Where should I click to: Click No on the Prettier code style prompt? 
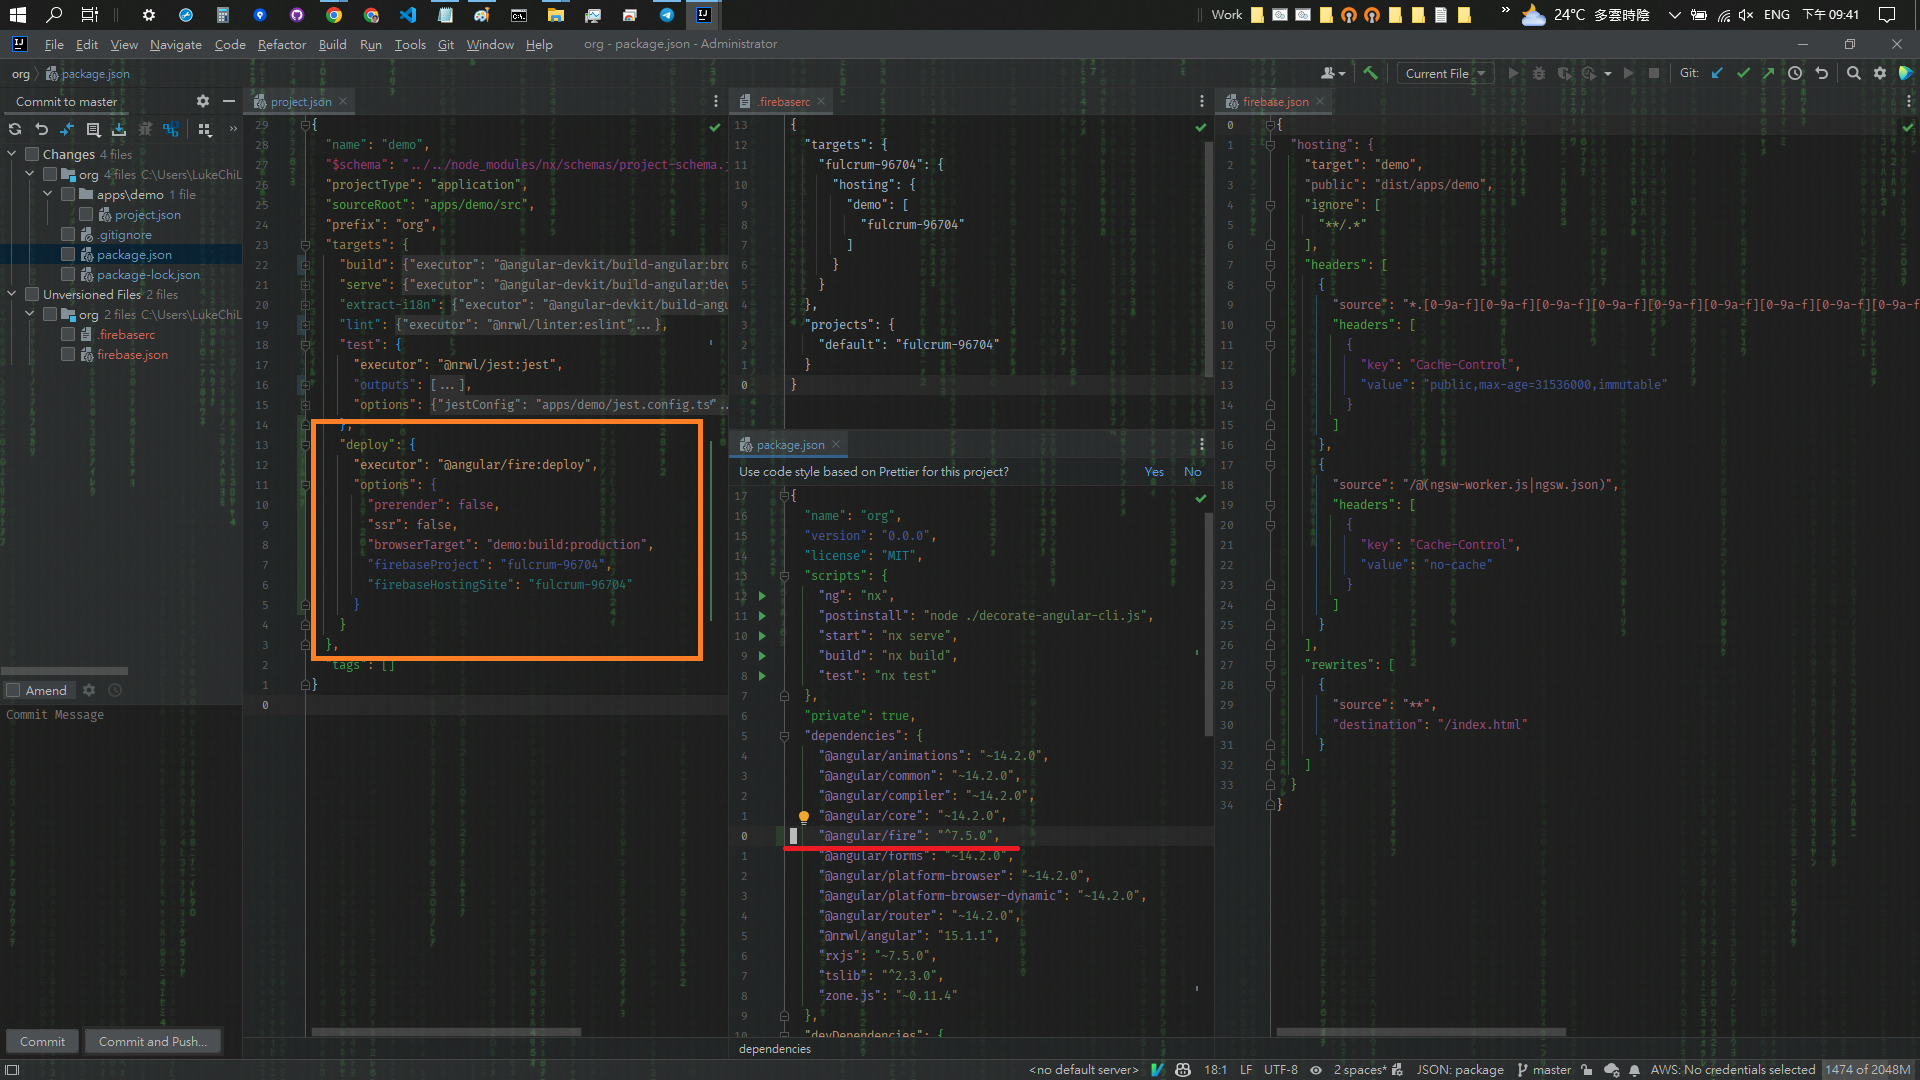coord(1192,471)
